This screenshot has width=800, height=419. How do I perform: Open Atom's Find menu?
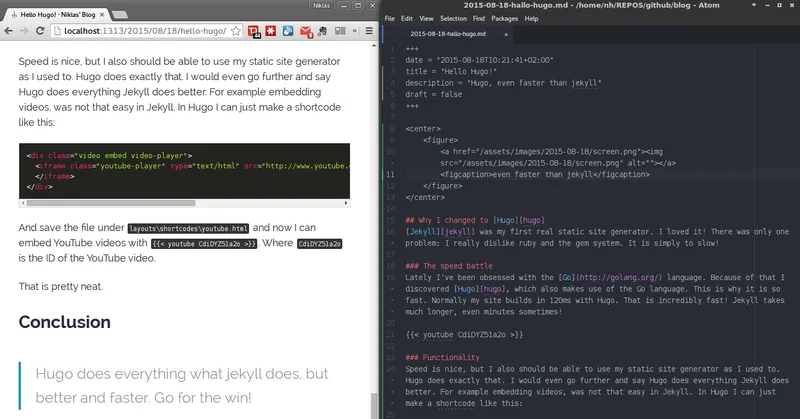479,18
